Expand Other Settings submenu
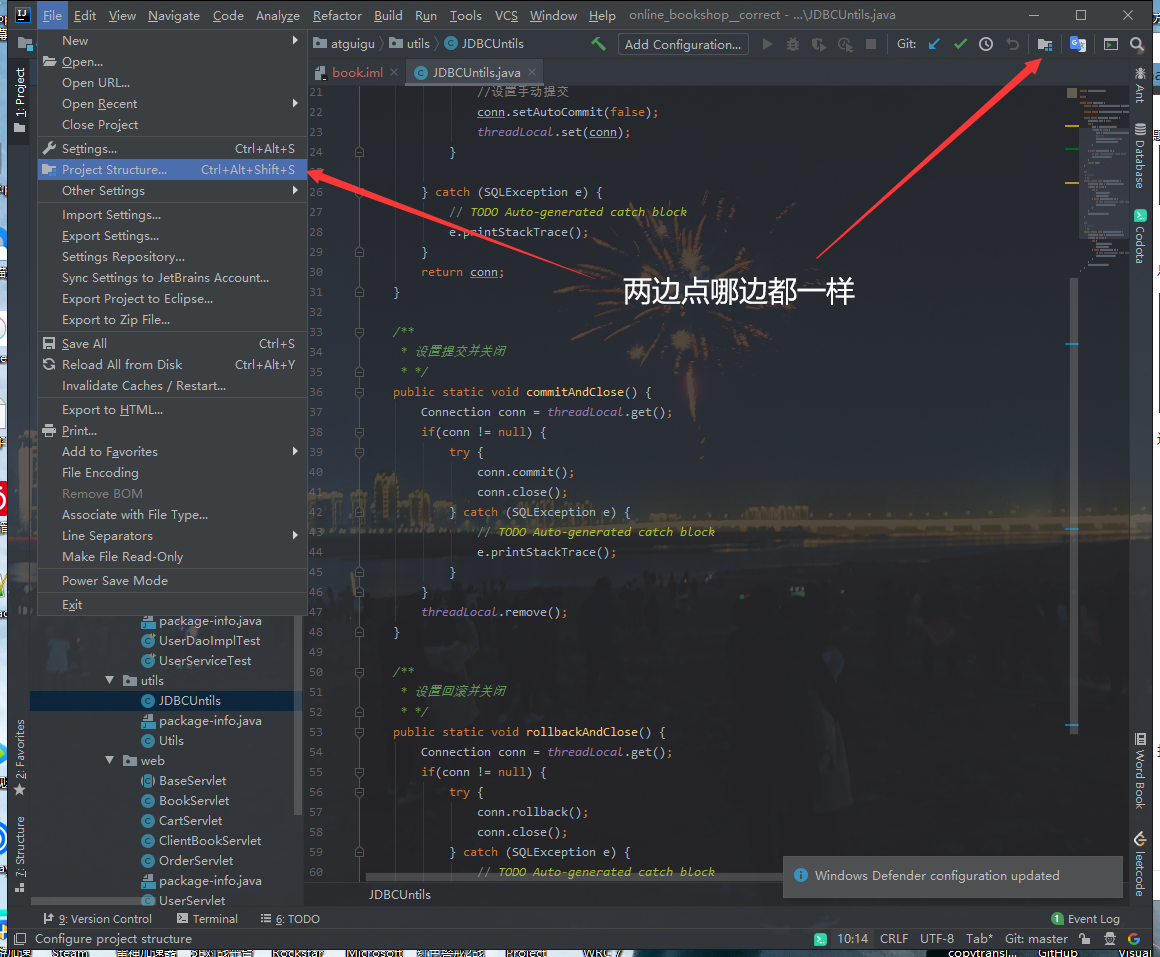 172,191
